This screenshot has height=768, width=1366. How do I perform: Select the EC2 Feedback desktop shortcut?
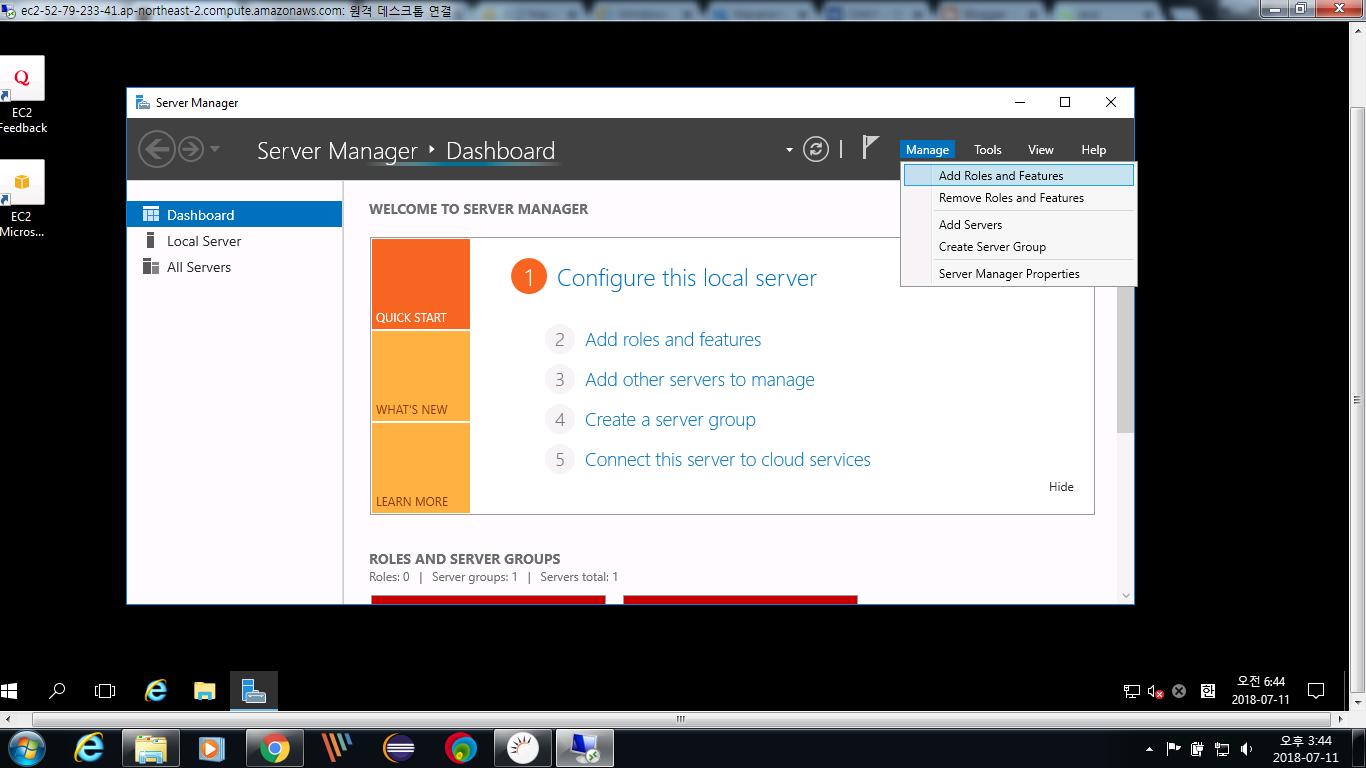coord(22,95)
